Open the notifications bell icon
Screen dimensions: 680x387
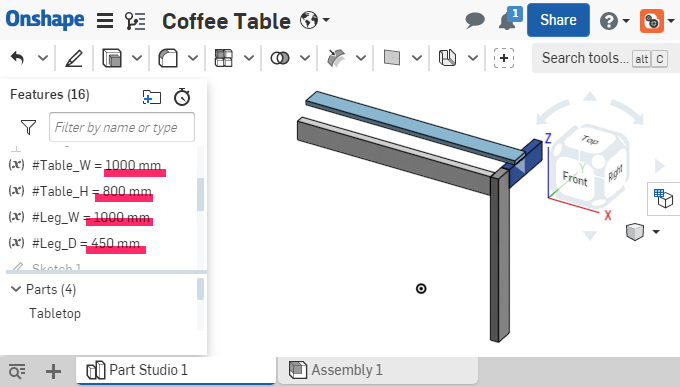coord(507,21)
